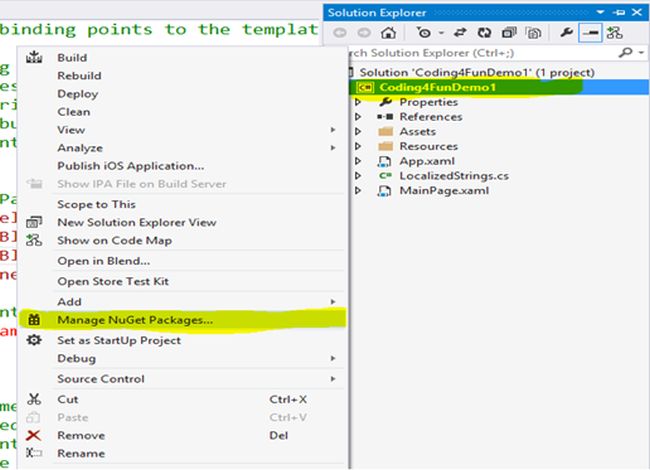This screenshot has width=650, height=470.
Task: Expand the References node
Action: 358,117
